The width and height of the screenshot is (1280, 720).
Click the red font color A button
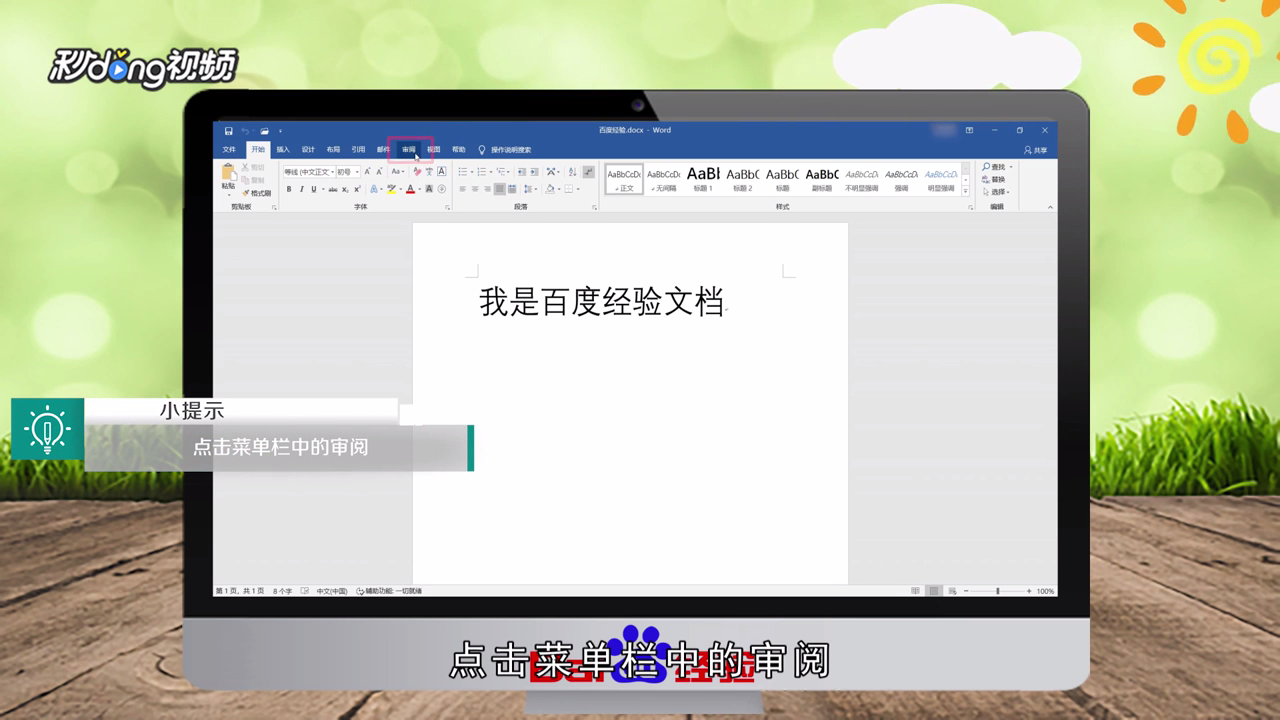(410, 189)
